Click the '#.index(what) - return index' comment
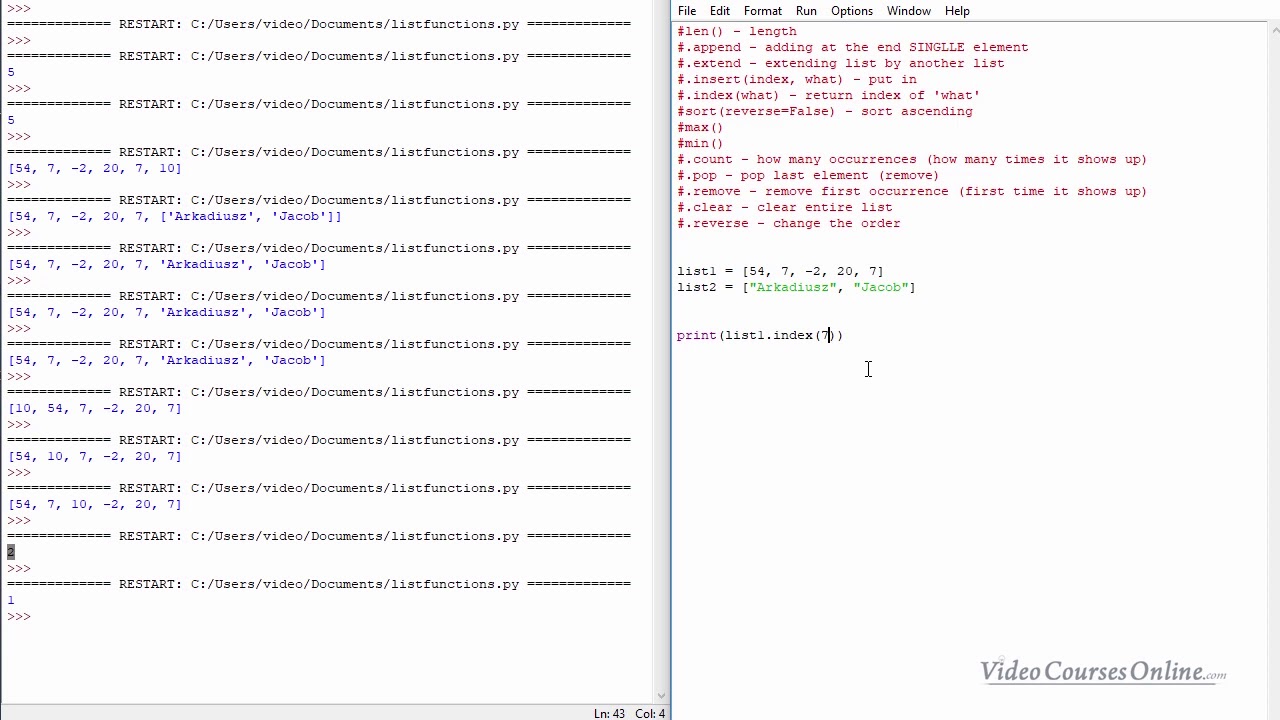 pyautogui.click(x=829, y=95)
